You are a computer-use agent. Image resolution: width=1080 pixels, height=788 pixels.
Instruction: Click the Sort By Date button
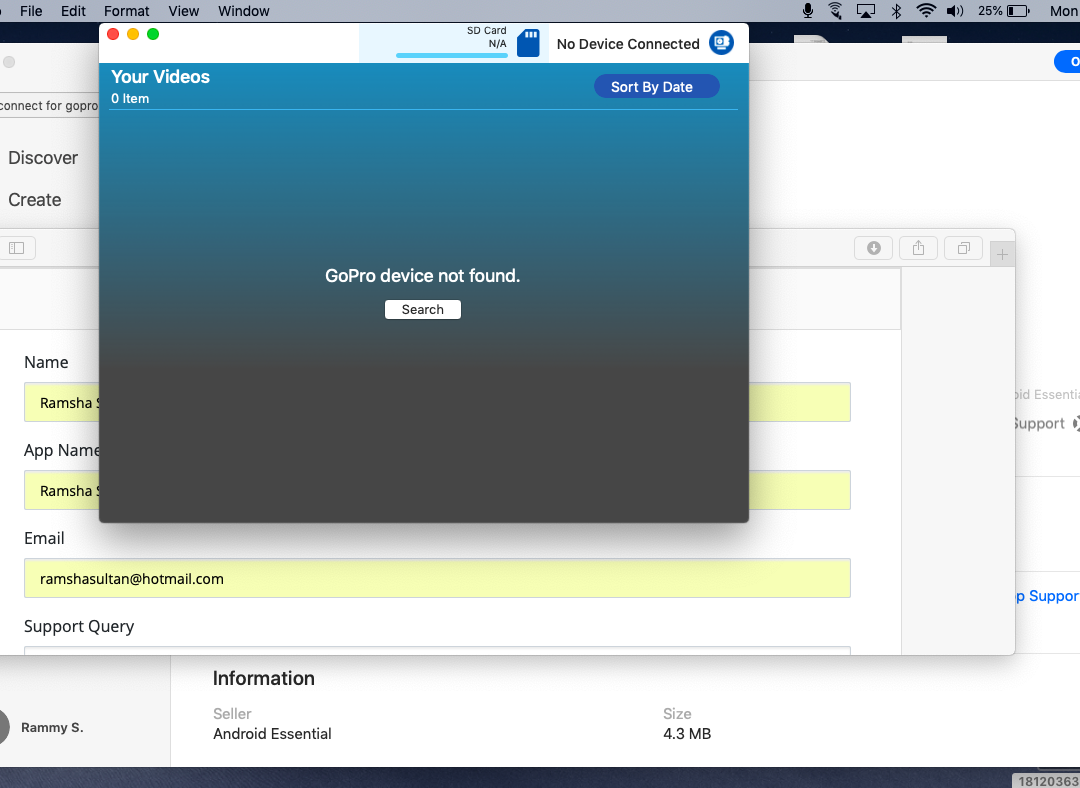[x=656, y=86]
